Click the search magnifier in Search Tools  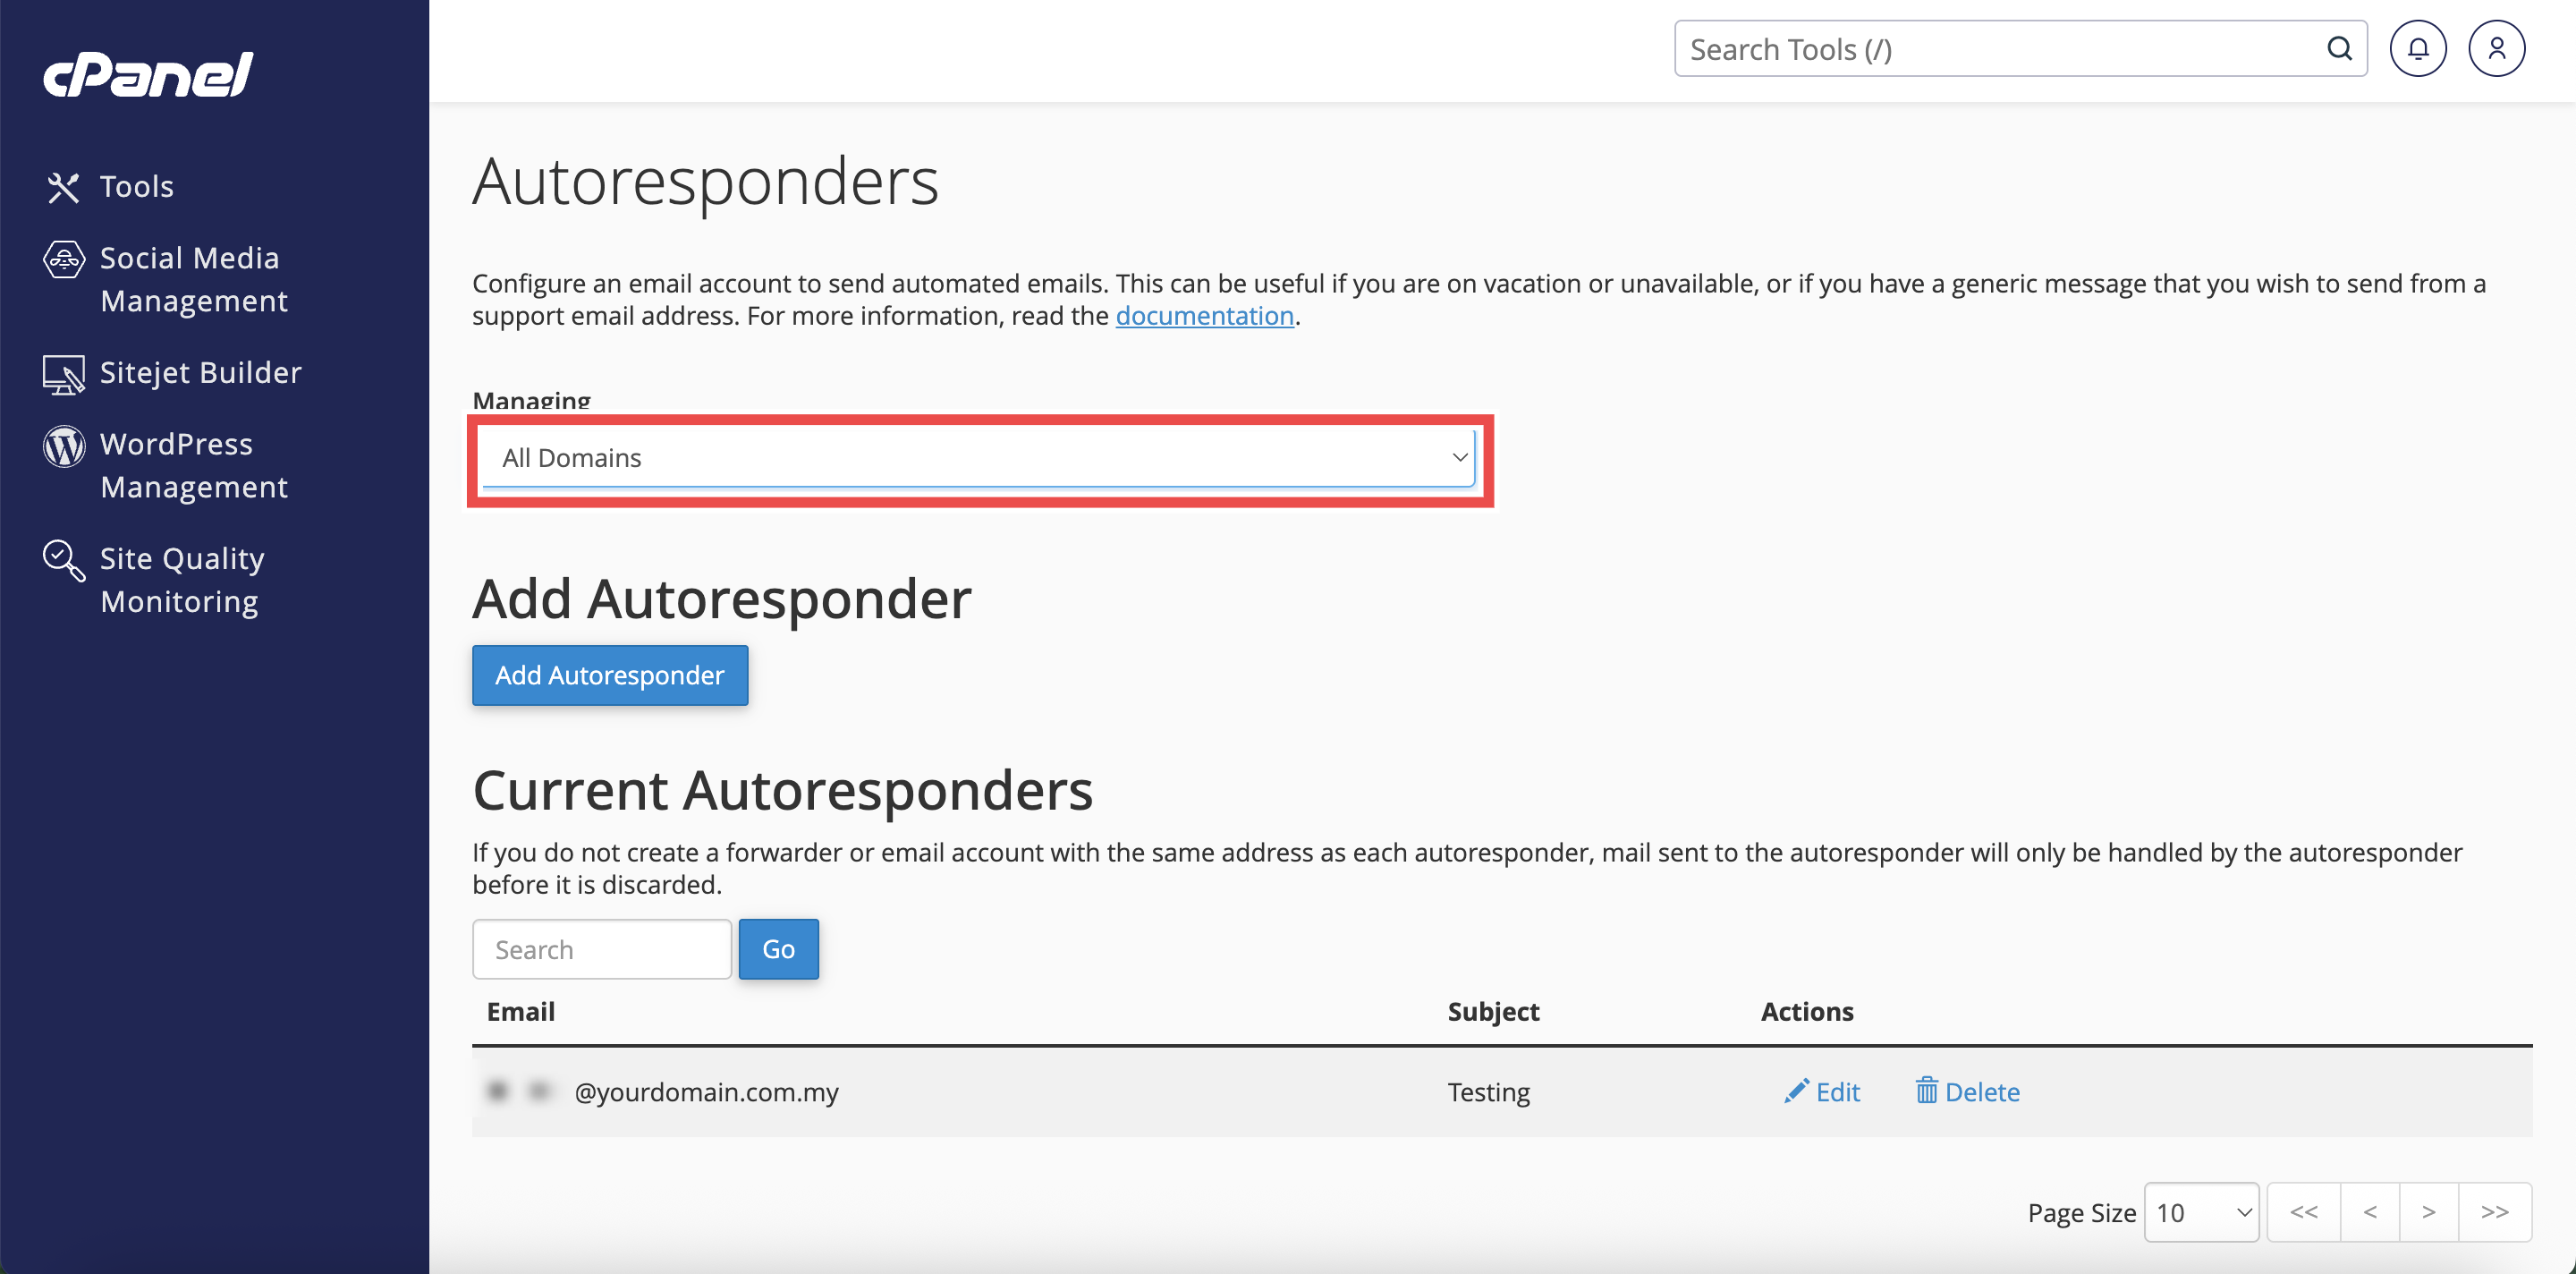click(2339, 49)
